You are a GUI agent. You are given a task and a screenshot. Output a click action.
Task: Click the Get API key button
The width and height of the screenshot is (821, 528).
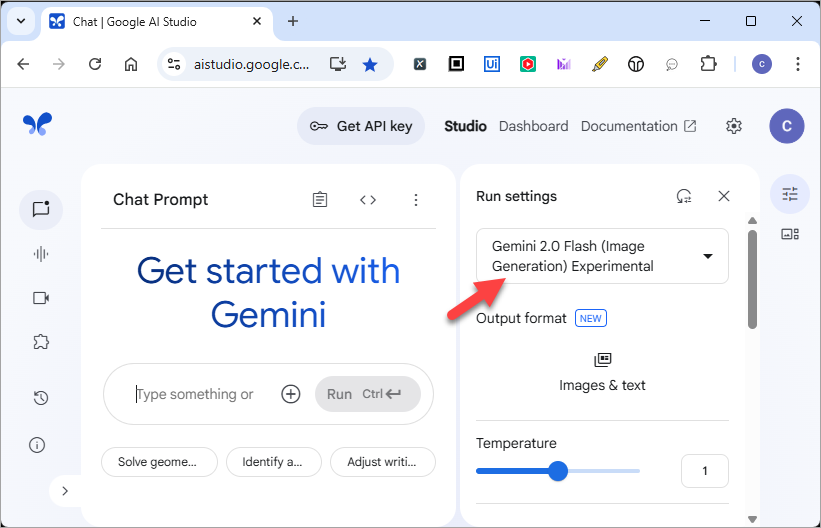(361, 126)
